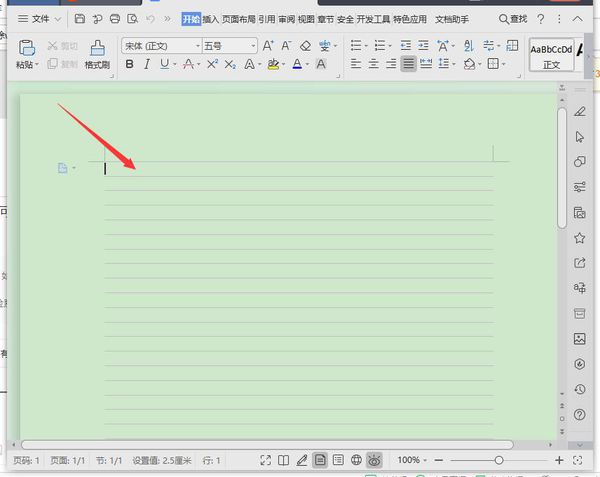
Task: Switch to the 插入 ribbon tab
Action: pos(210,19)
